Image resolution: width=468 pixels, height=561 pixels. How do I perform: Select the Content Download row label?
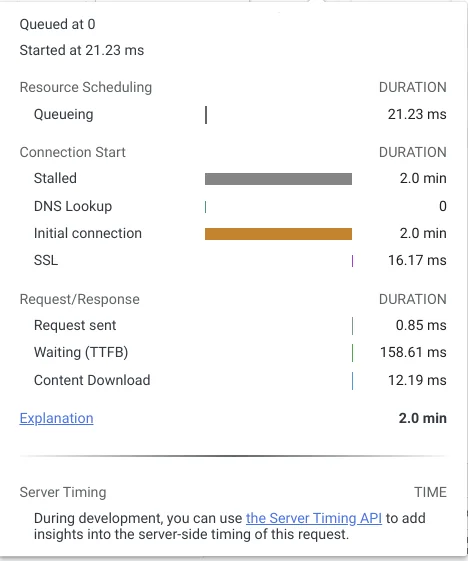92,380
